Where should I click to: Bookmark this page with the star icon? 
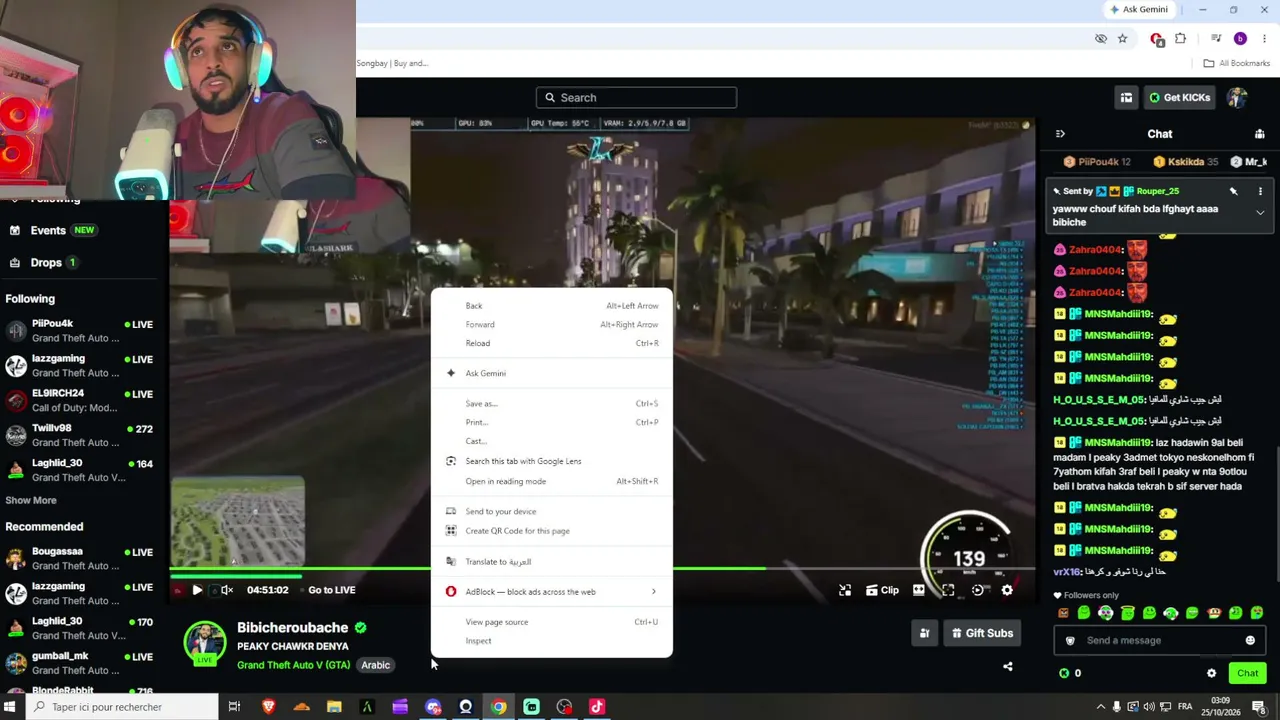[x=1122, y=39]
